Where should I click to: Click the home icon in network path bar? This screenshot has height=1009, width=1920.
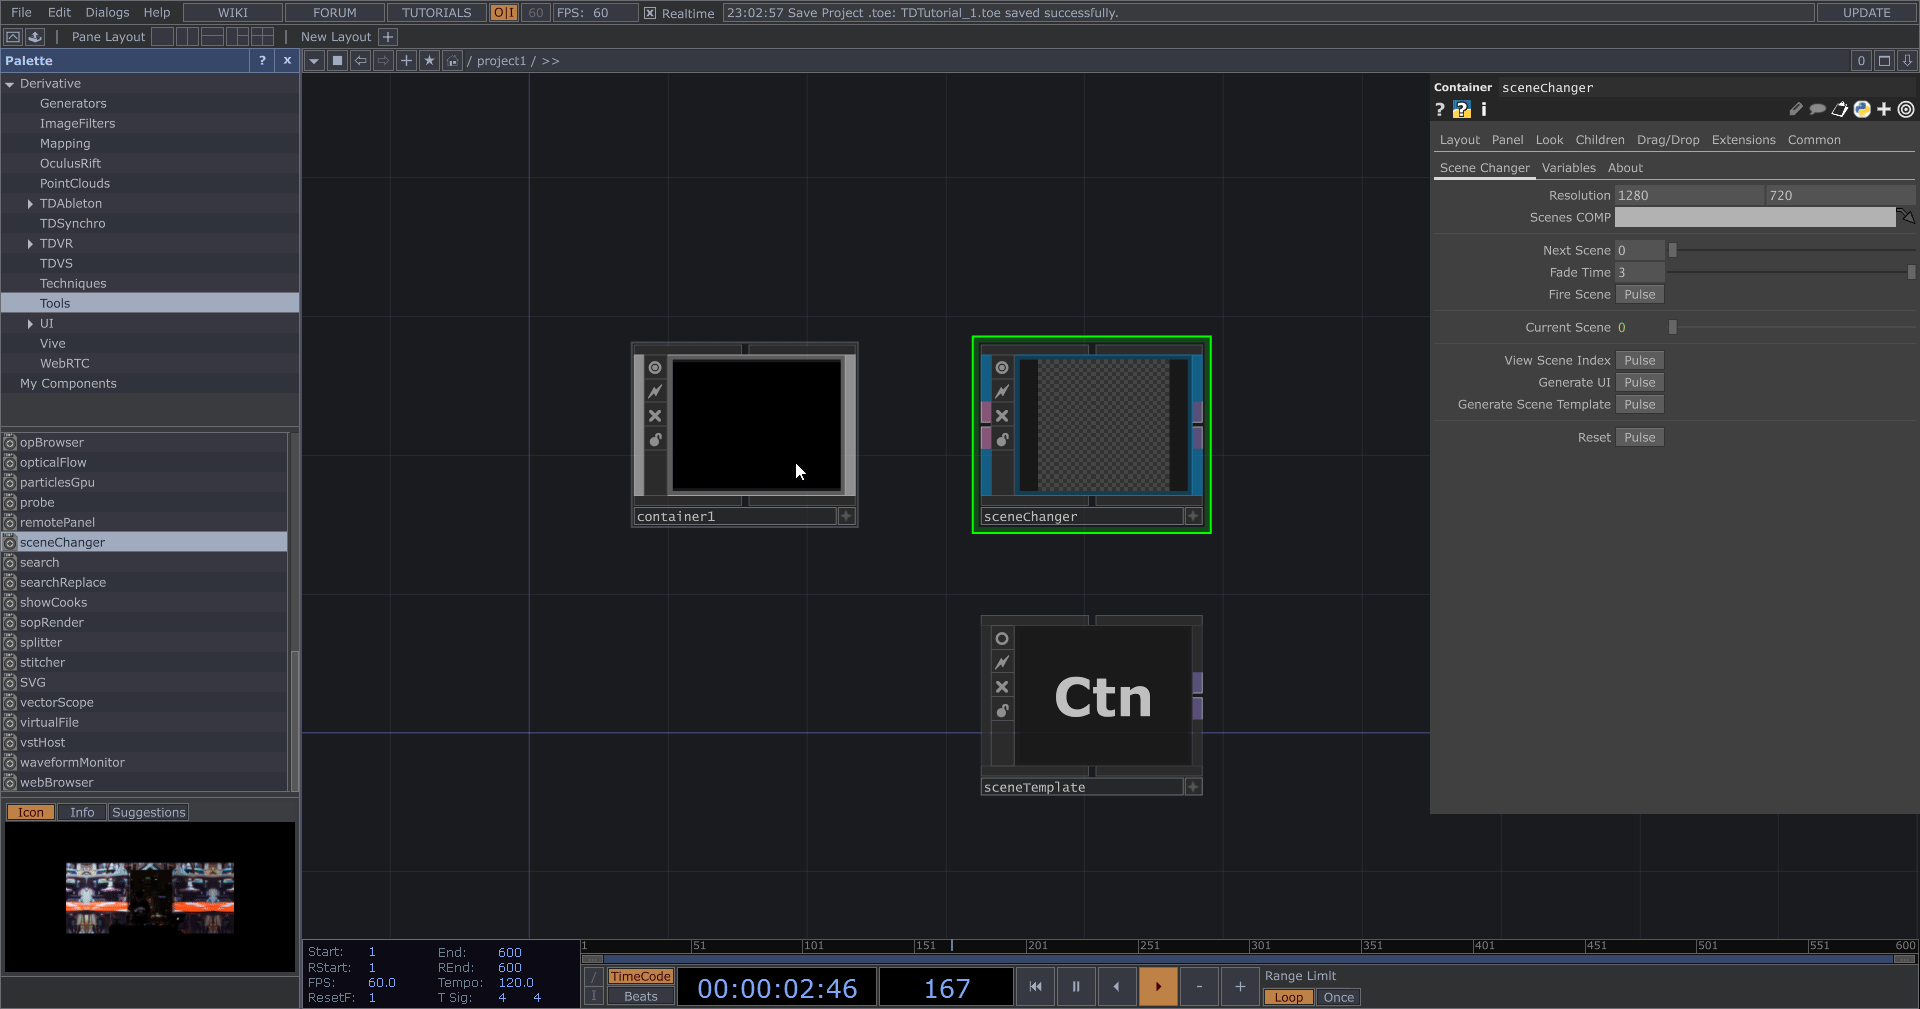point(452,61)
